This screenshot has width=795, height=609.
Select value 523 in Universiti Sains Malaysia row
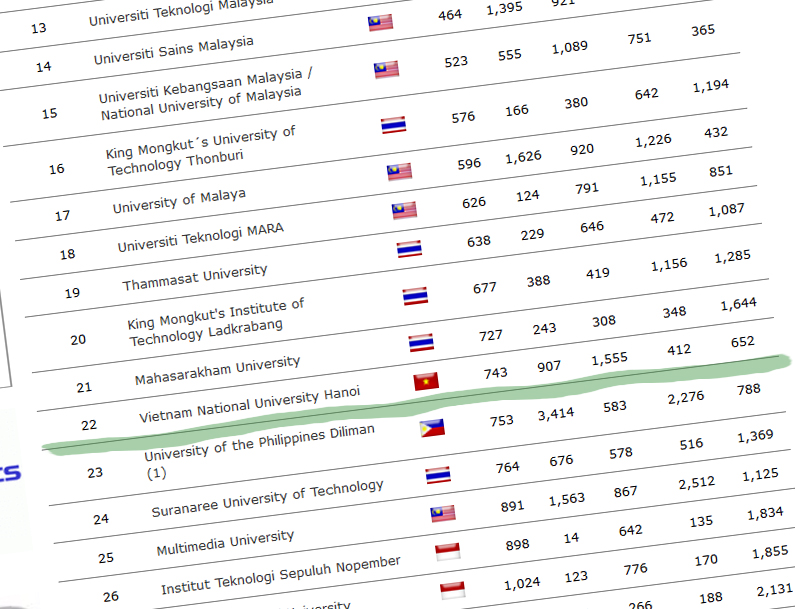tap(456, 62)
